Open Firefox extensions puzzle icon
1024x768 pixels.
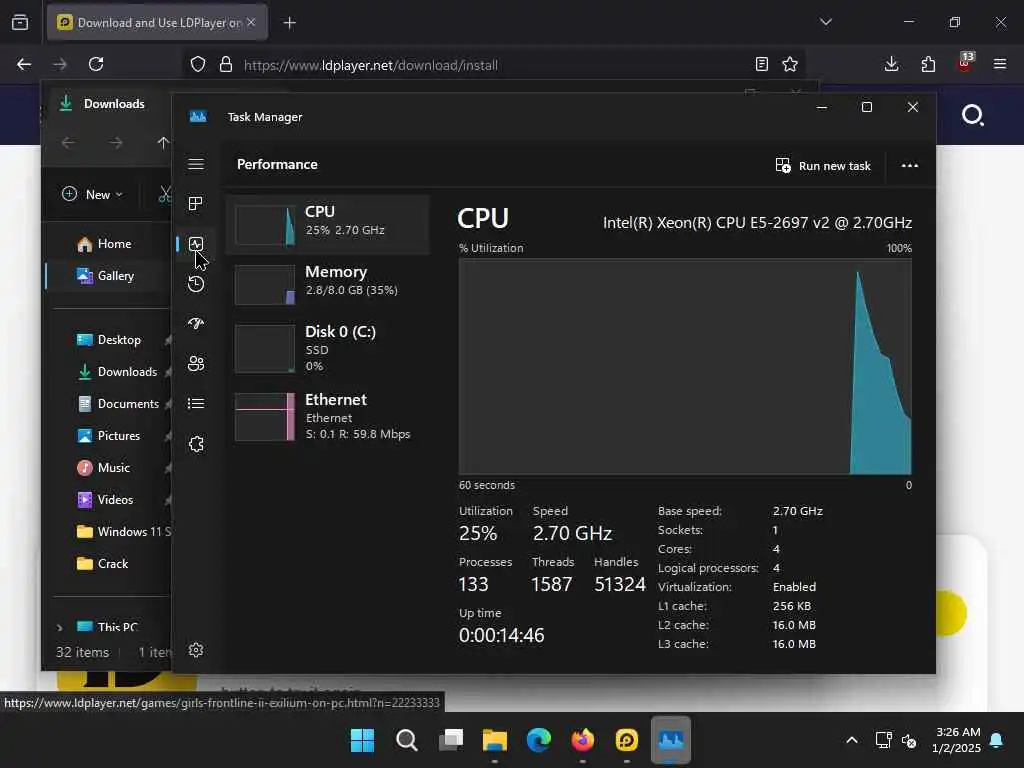tap(928, 64)
